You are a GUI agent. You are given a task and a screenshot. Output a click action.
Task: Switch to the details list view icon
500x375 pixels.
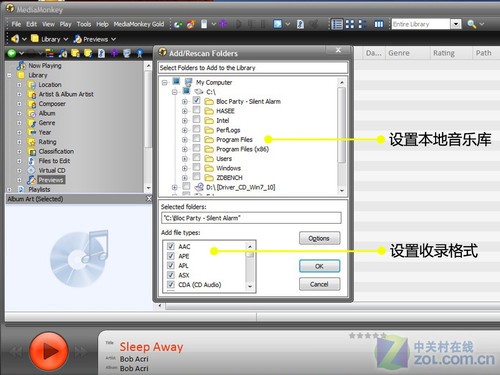pos(337,24)
